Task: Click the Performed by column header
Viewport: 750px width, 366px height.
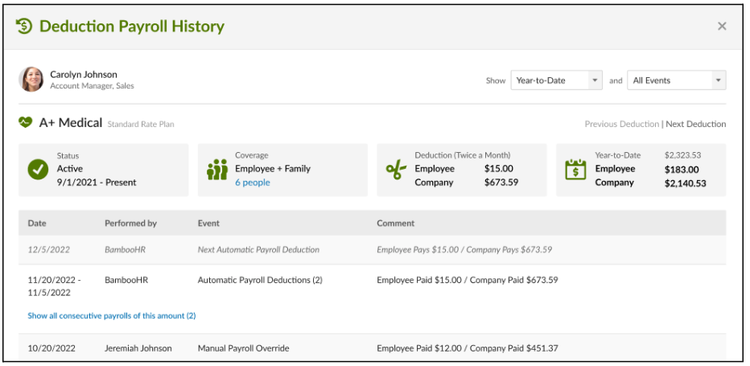Action: coord(131,223)
